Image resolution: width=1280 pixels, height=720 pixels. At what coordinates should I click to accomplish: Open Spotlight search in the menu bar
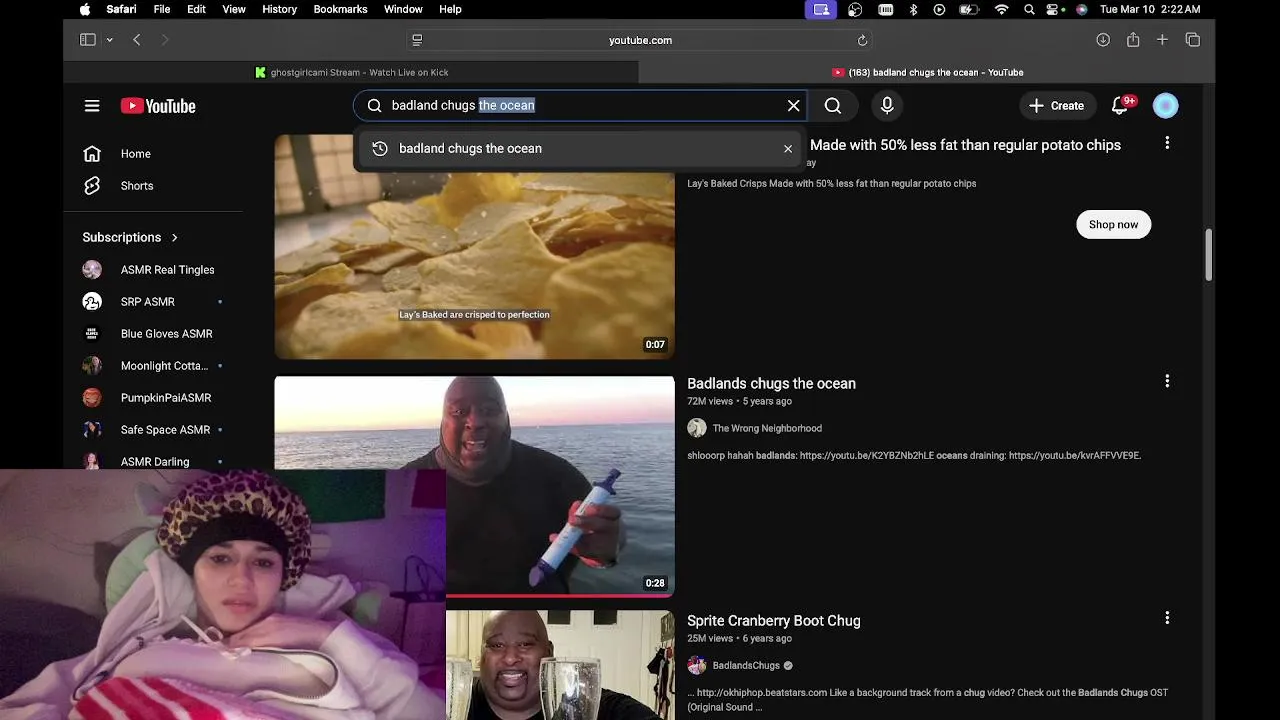1029,9
